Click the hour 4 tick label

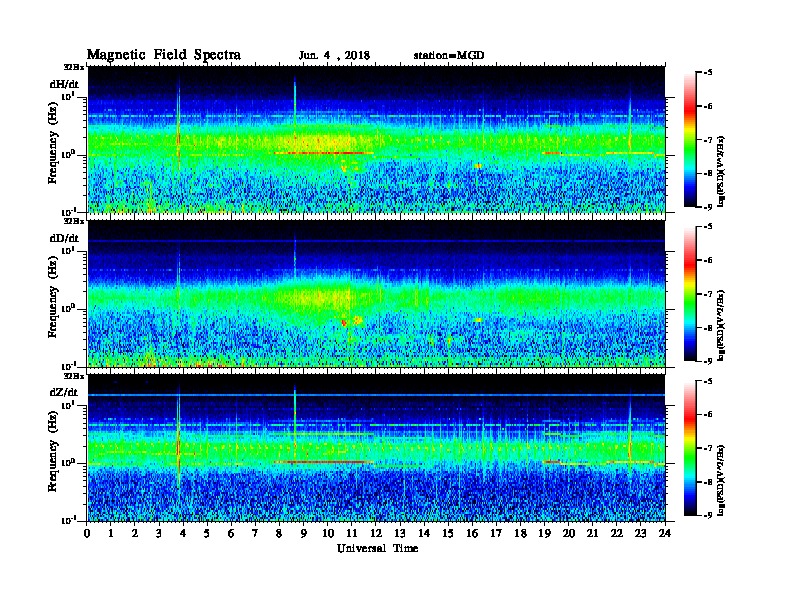pos(183,533)
